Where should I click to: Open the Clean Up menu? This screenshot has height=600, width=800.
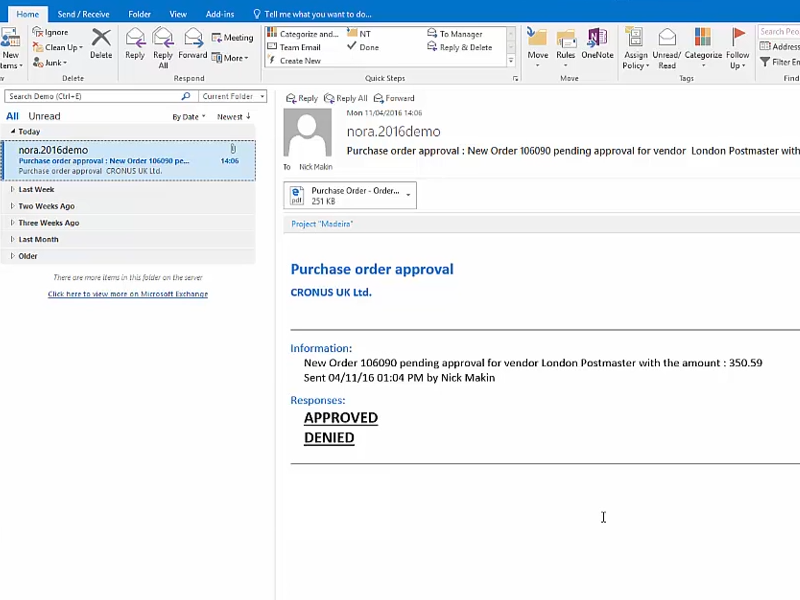pos(57,47)
